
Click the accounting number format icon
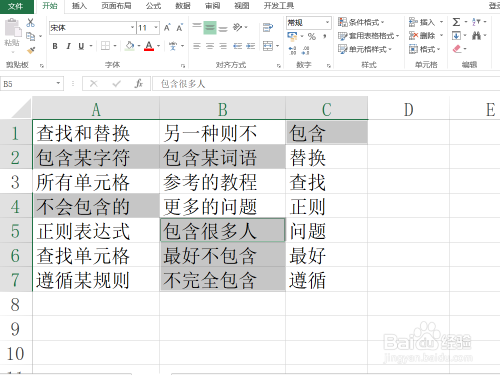[x=292, y=36]
